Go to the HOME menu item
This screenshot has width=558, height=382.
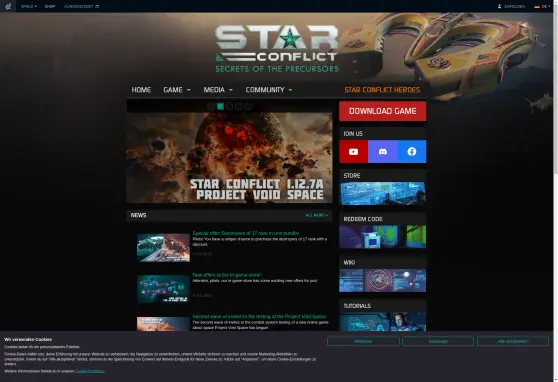[141, 90]
